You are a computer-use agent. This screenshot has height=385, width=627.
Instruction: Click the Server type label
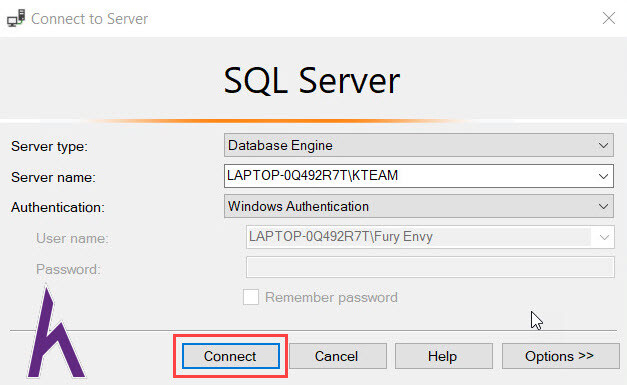tap(50, 146)
